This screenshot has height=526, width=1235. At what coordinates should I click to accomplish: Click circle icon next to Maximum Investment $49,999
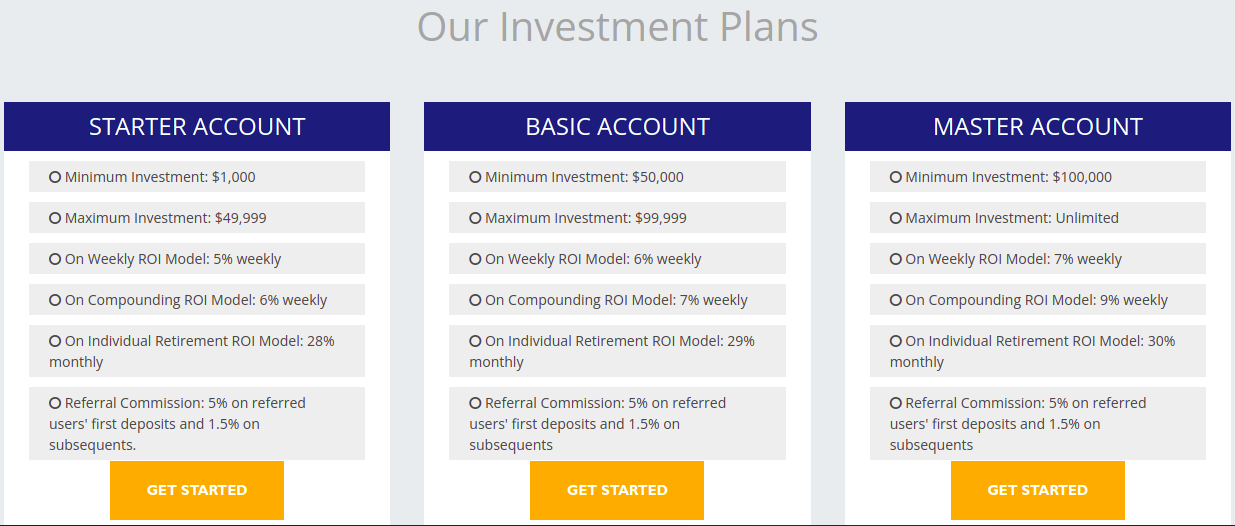tap(55, 218)
